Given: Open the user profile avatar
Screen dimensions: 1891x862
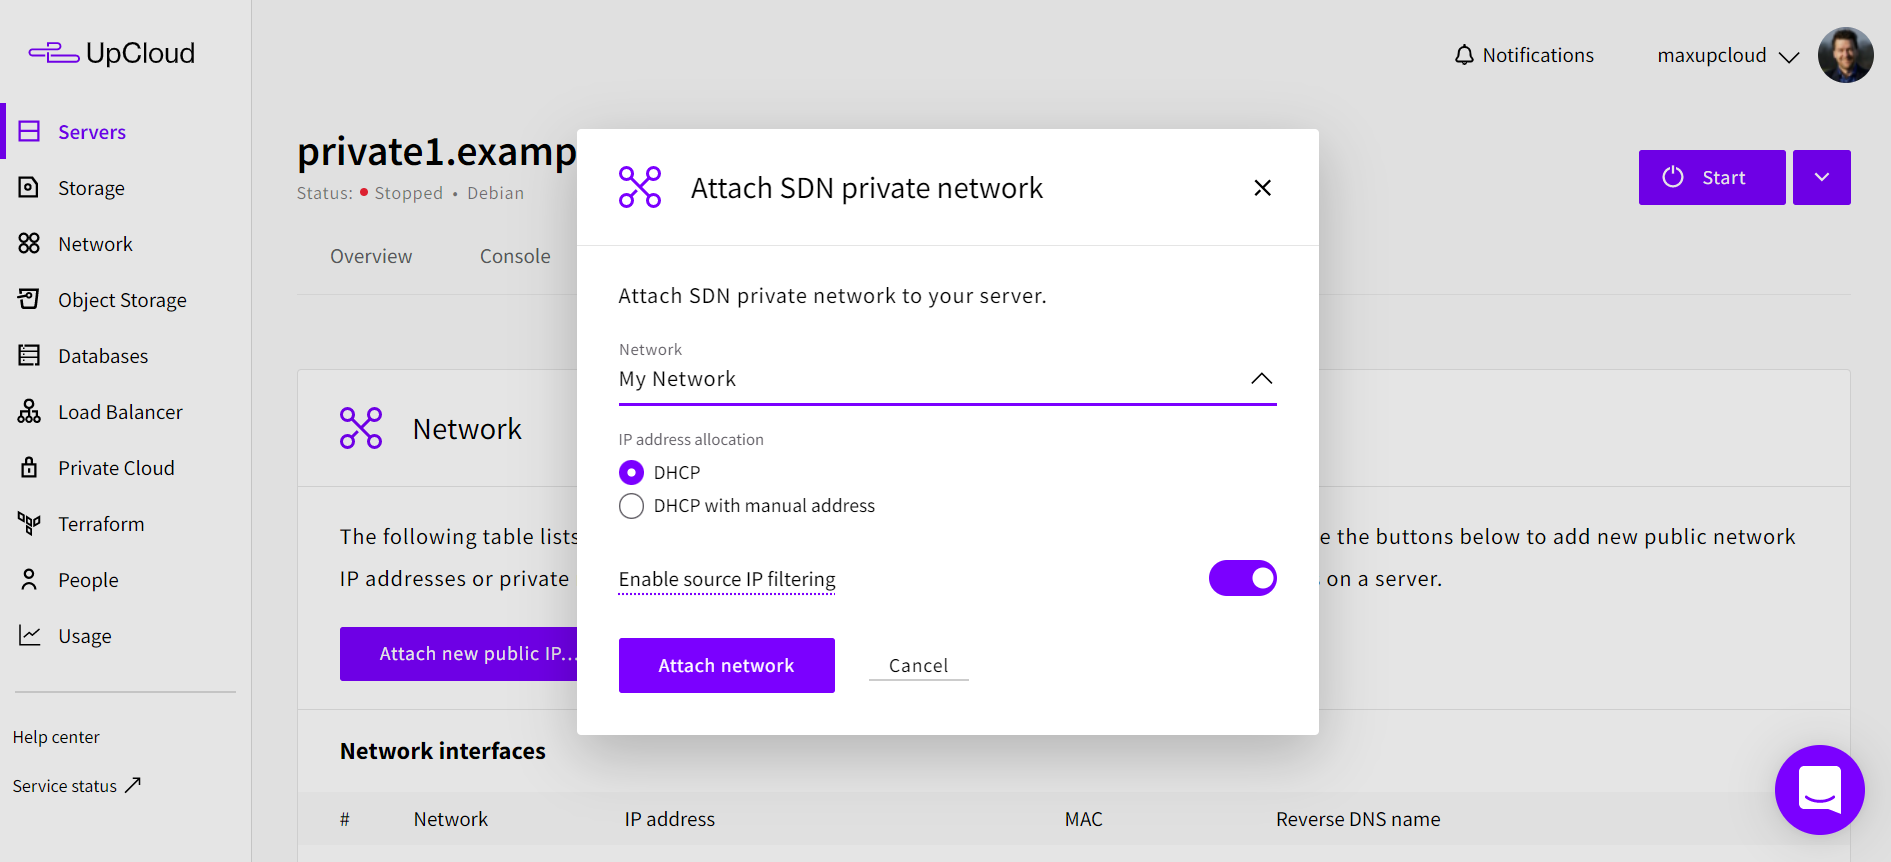Looking at the screenshot, I should coord(1845,55).
